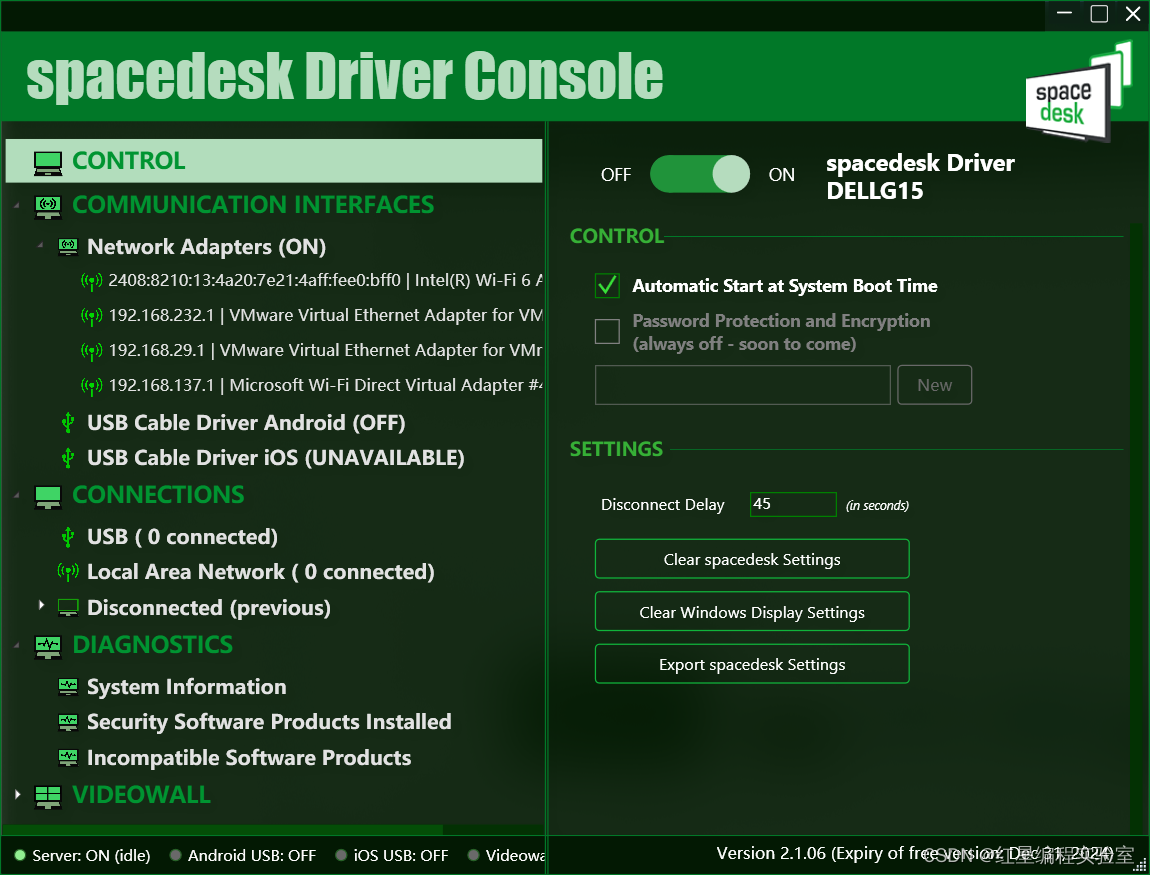Click USB icon beside USB (0 connected)
The height and width of the screenshot is (875, 1150).
68,538
